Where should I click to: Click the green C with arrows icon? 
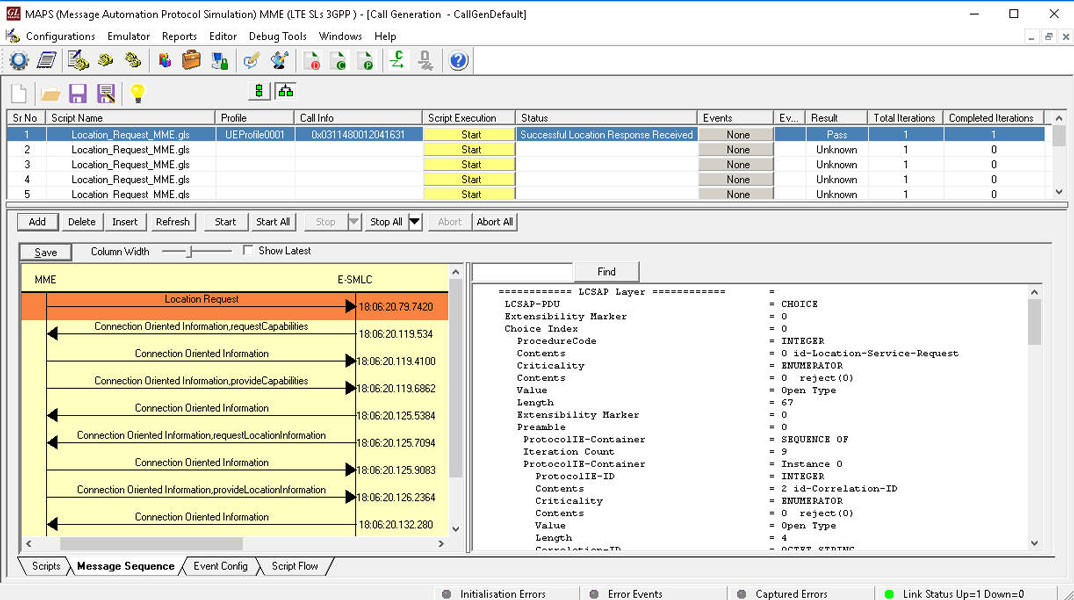tap(397, 61)
